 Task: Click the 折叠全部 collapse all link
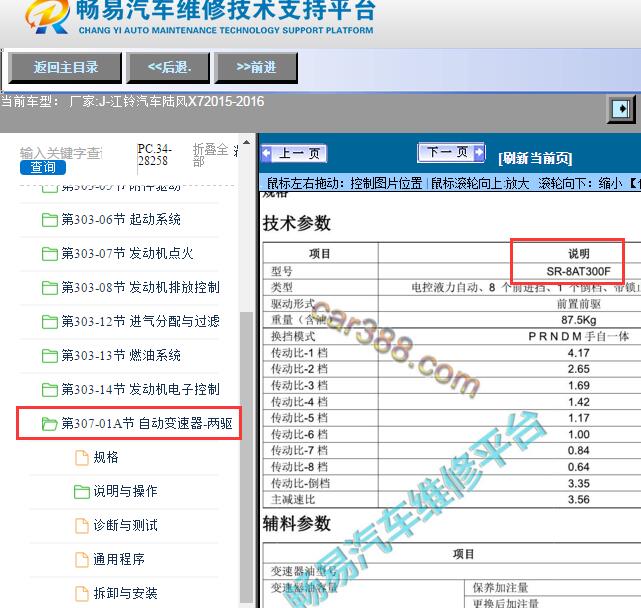[x=210, y=155]
